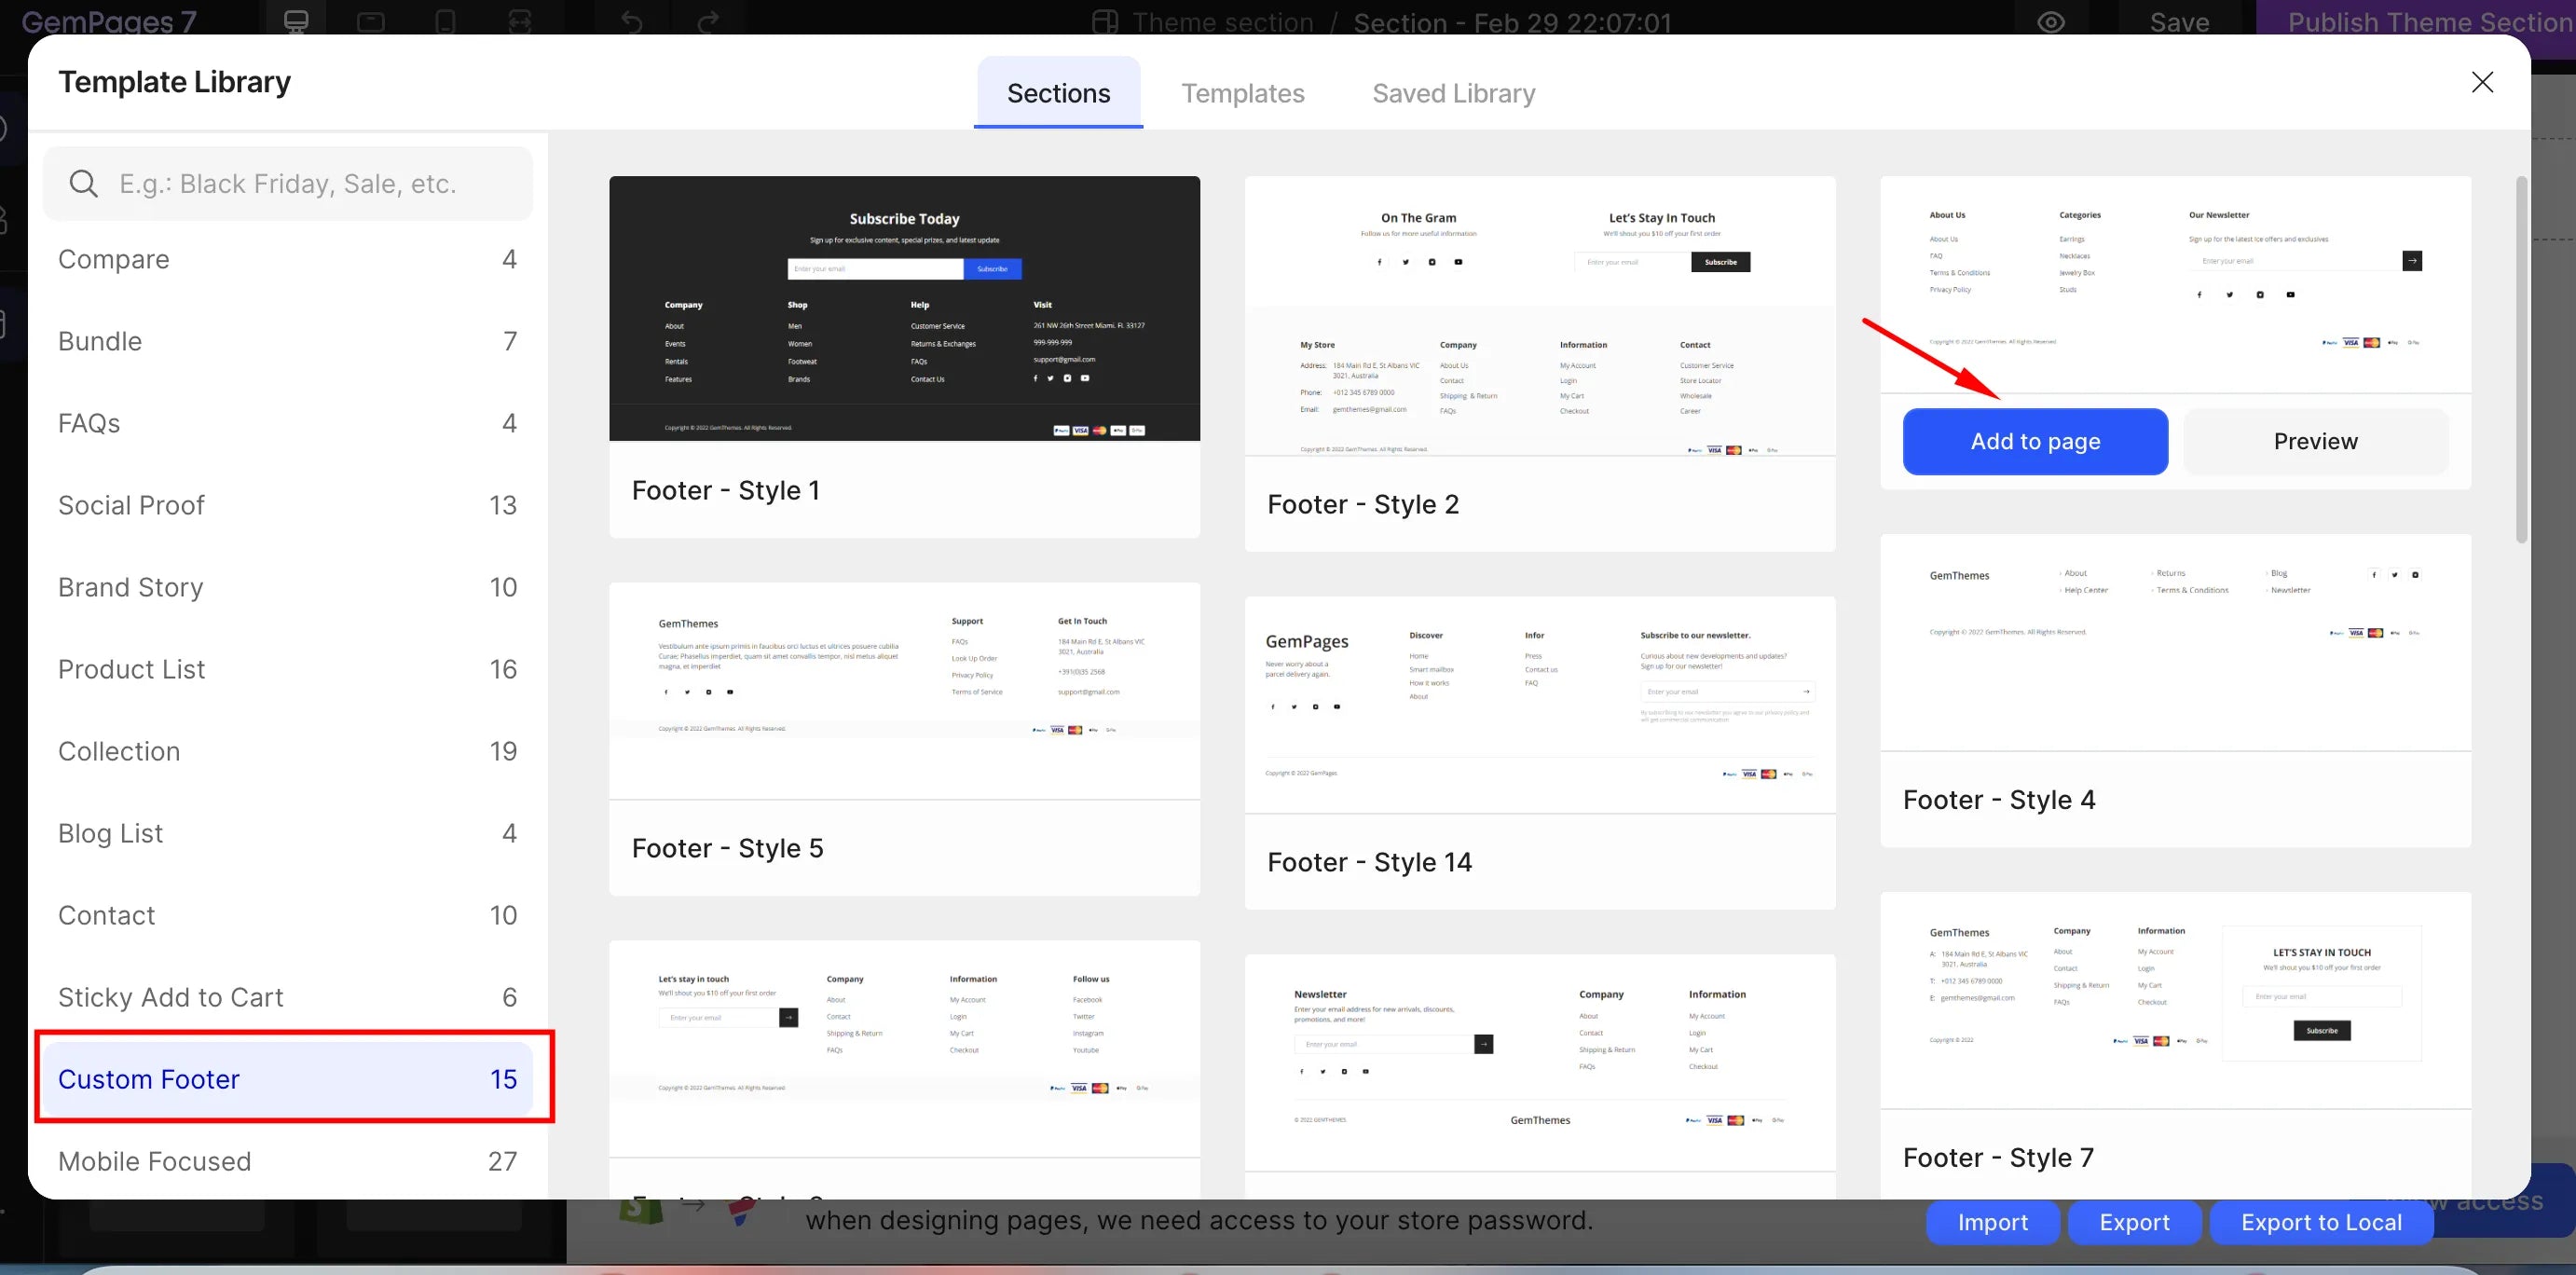The width and height of the screenshot is (2576, 1275).
Task: Click the Add to page button
Action: tap(2035, 441)
